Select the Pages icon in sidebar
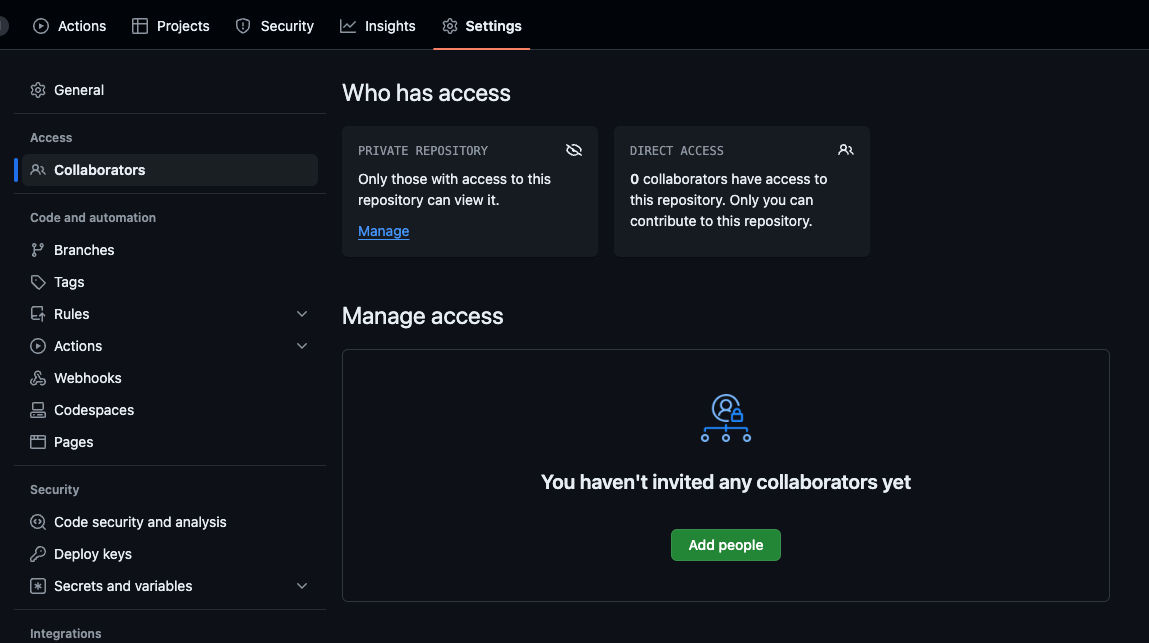Screen dimensions: 1149x643 37,441
